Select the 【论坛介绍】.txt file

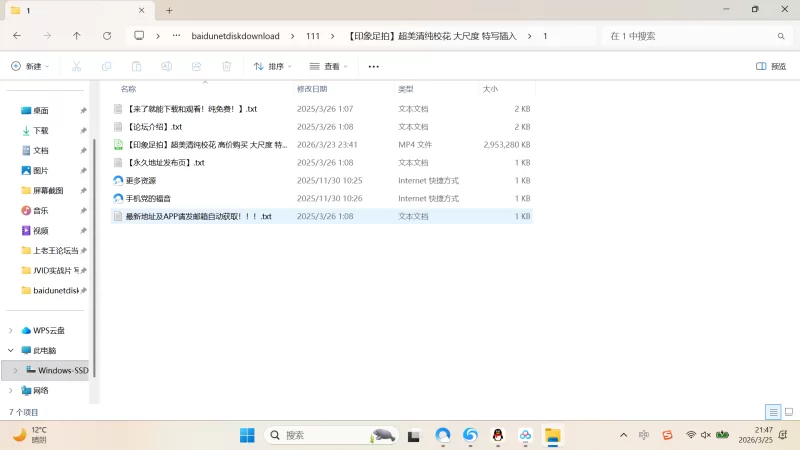pyautogui.click(x=322, y=127)
